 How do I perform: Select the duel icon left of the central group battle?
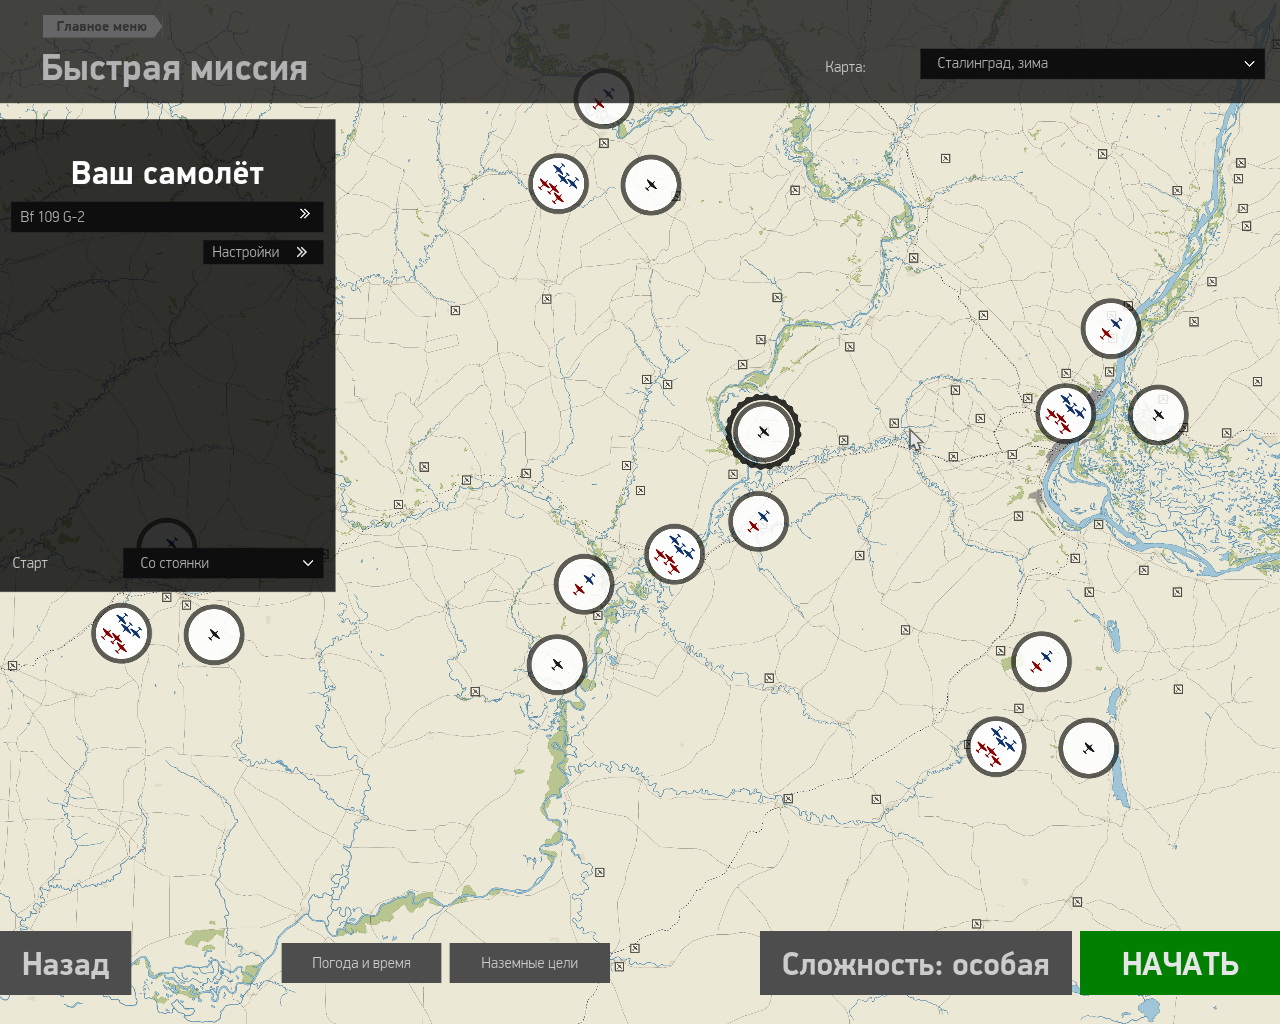(x=584, y=584)
